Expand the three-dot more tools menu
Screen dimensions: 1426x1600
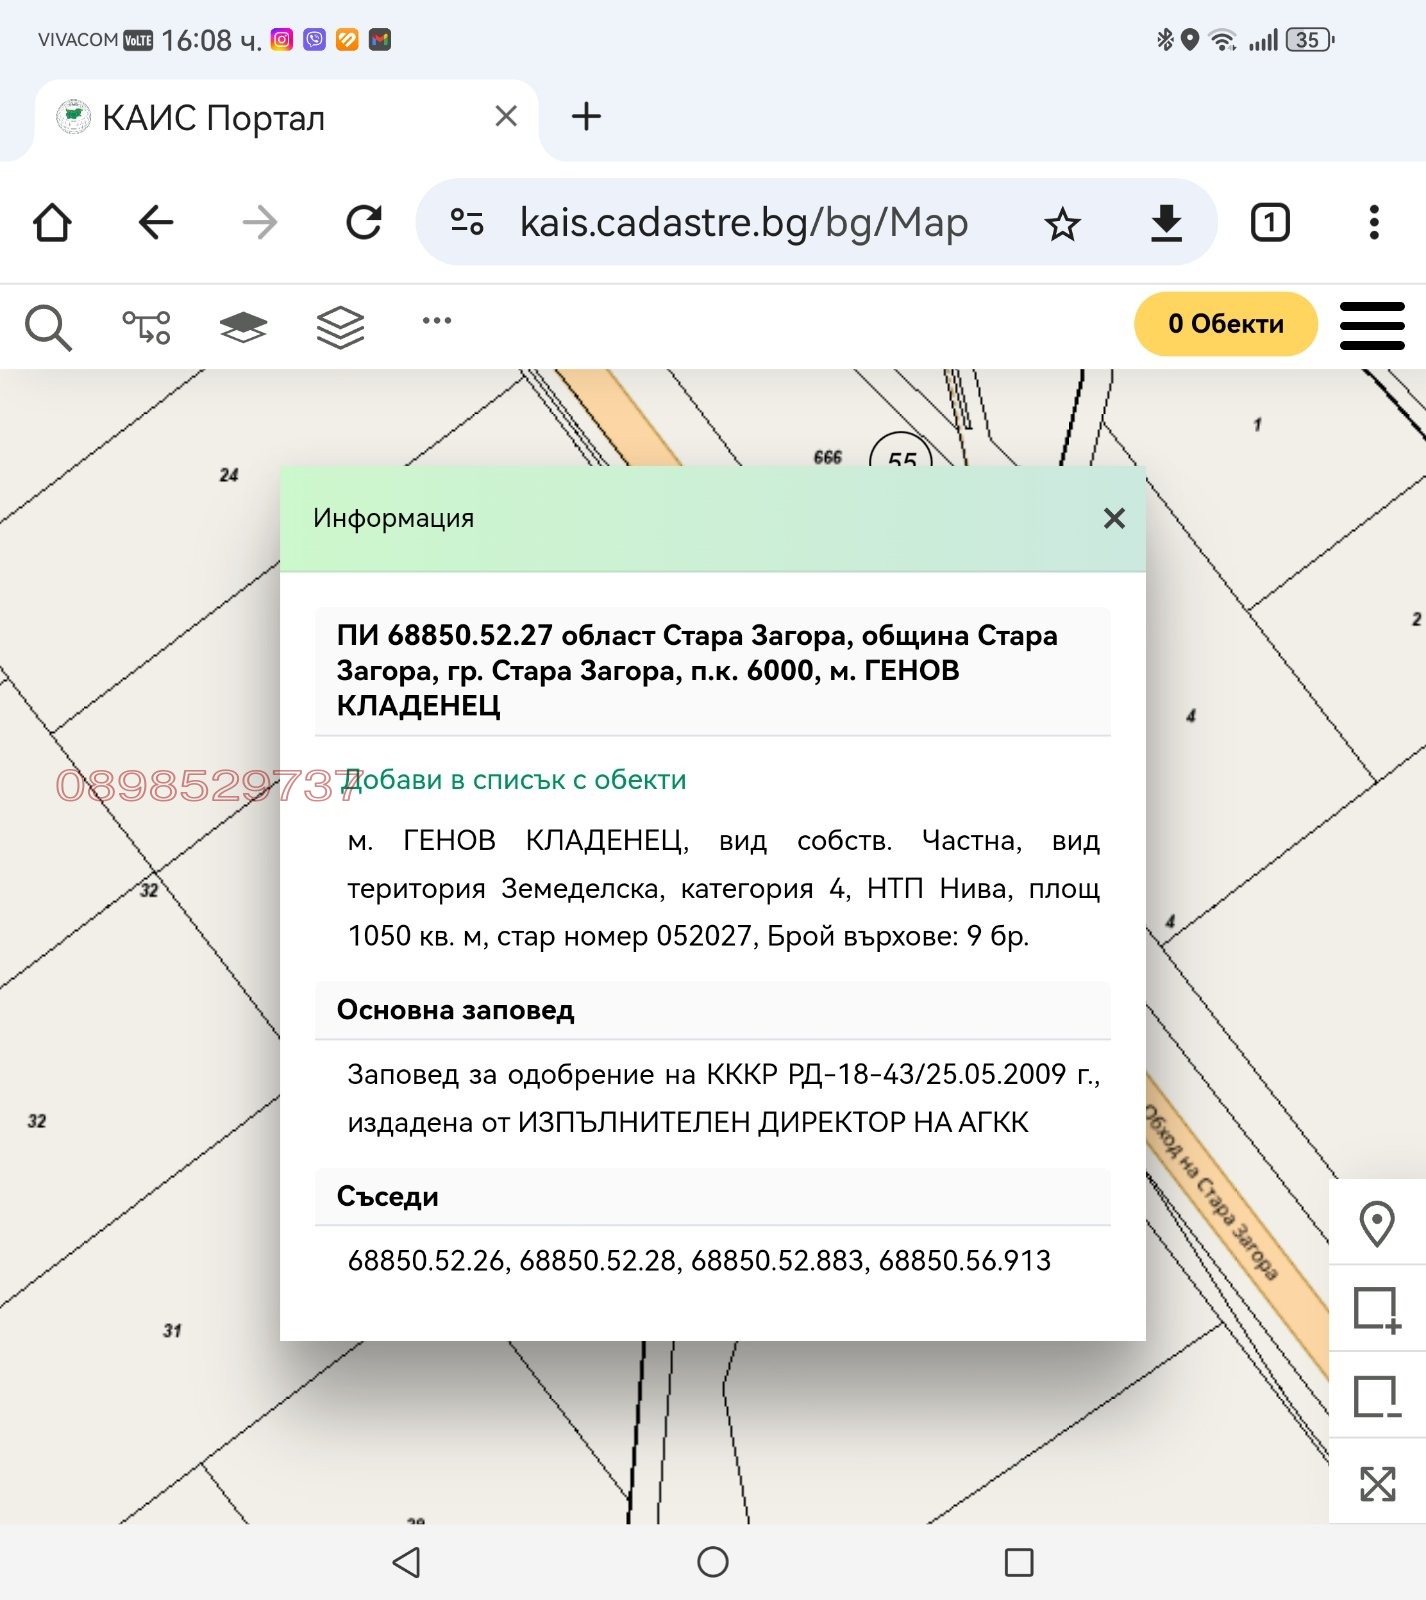[437, 321]
